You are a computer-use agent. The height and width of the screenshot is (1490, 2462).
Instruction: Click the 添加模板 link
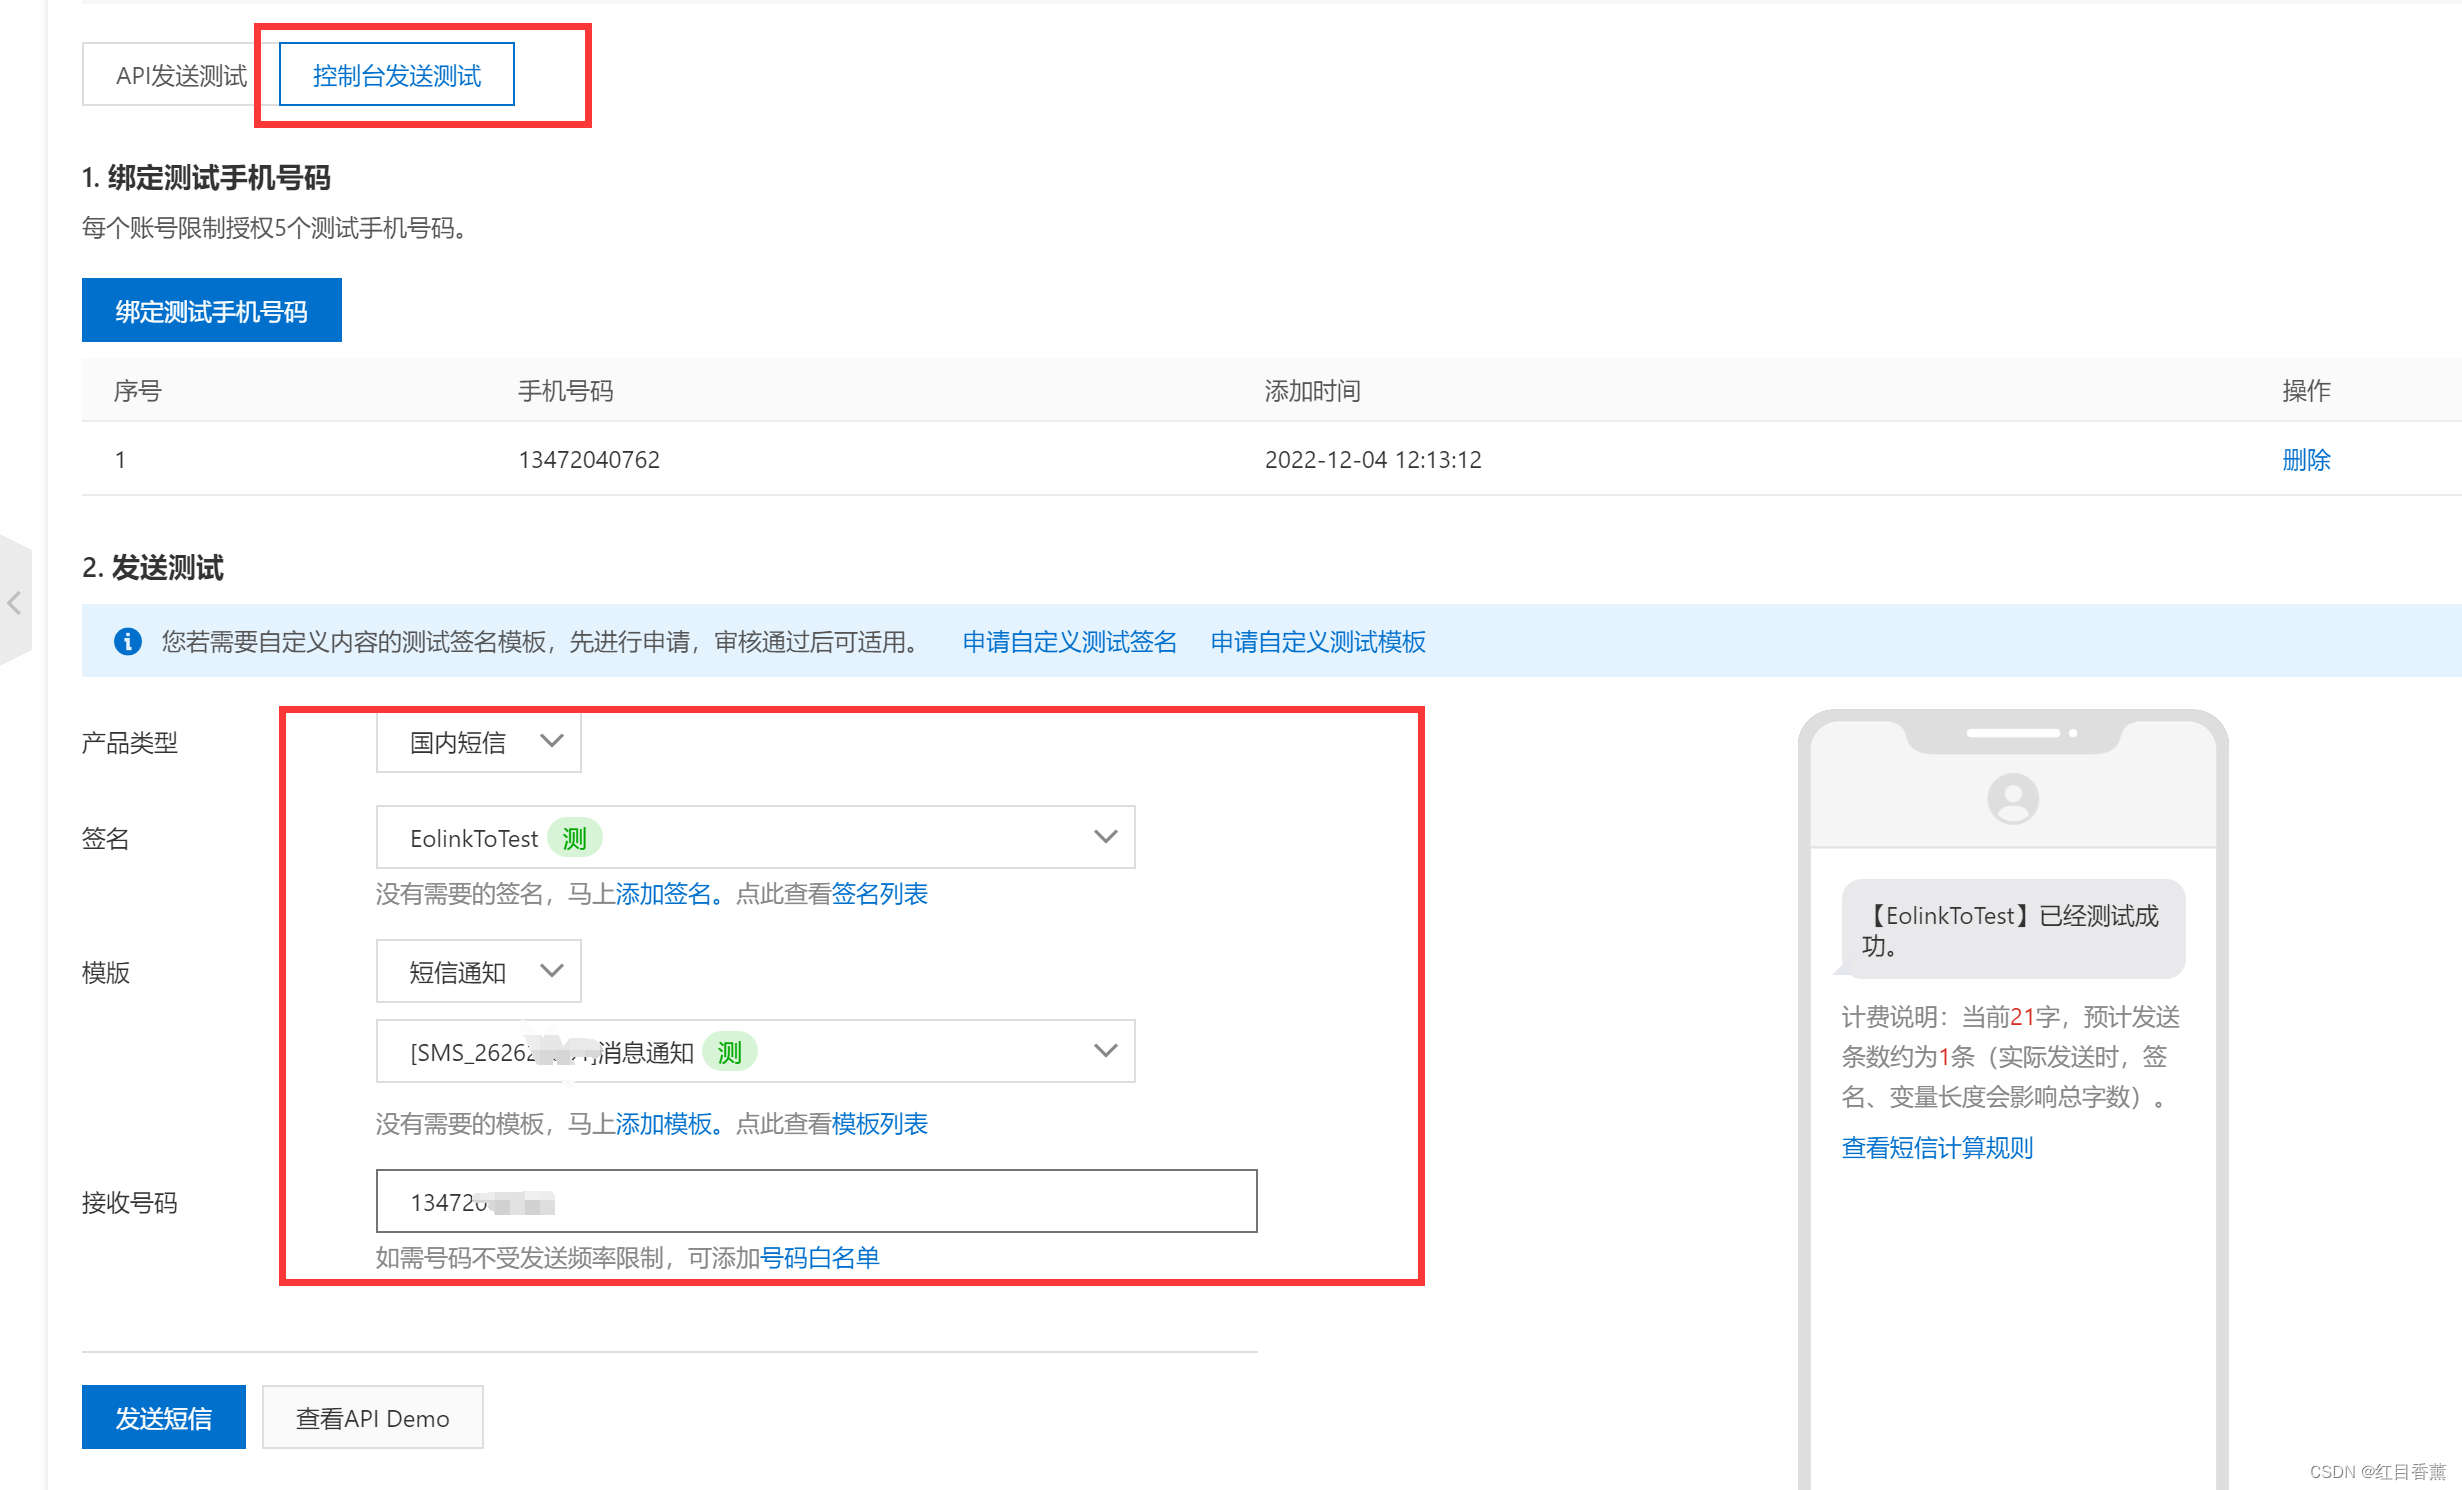click(x=664, y=1123)
